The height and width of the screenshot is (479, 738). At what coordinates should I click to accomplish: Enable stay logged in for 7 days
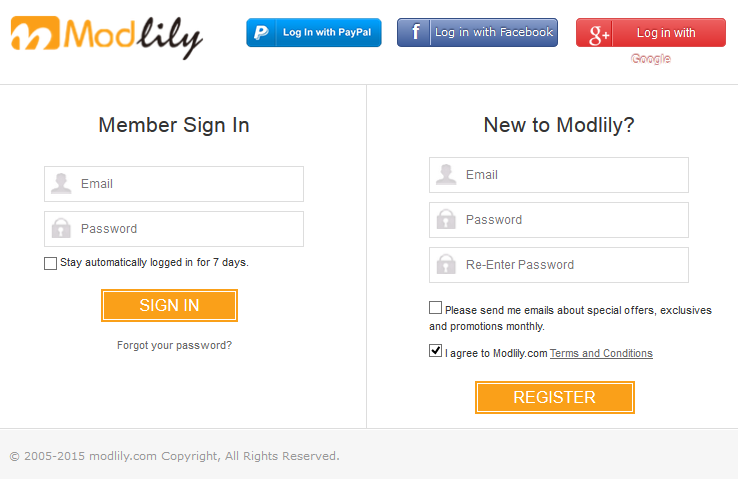click(51, 263)
